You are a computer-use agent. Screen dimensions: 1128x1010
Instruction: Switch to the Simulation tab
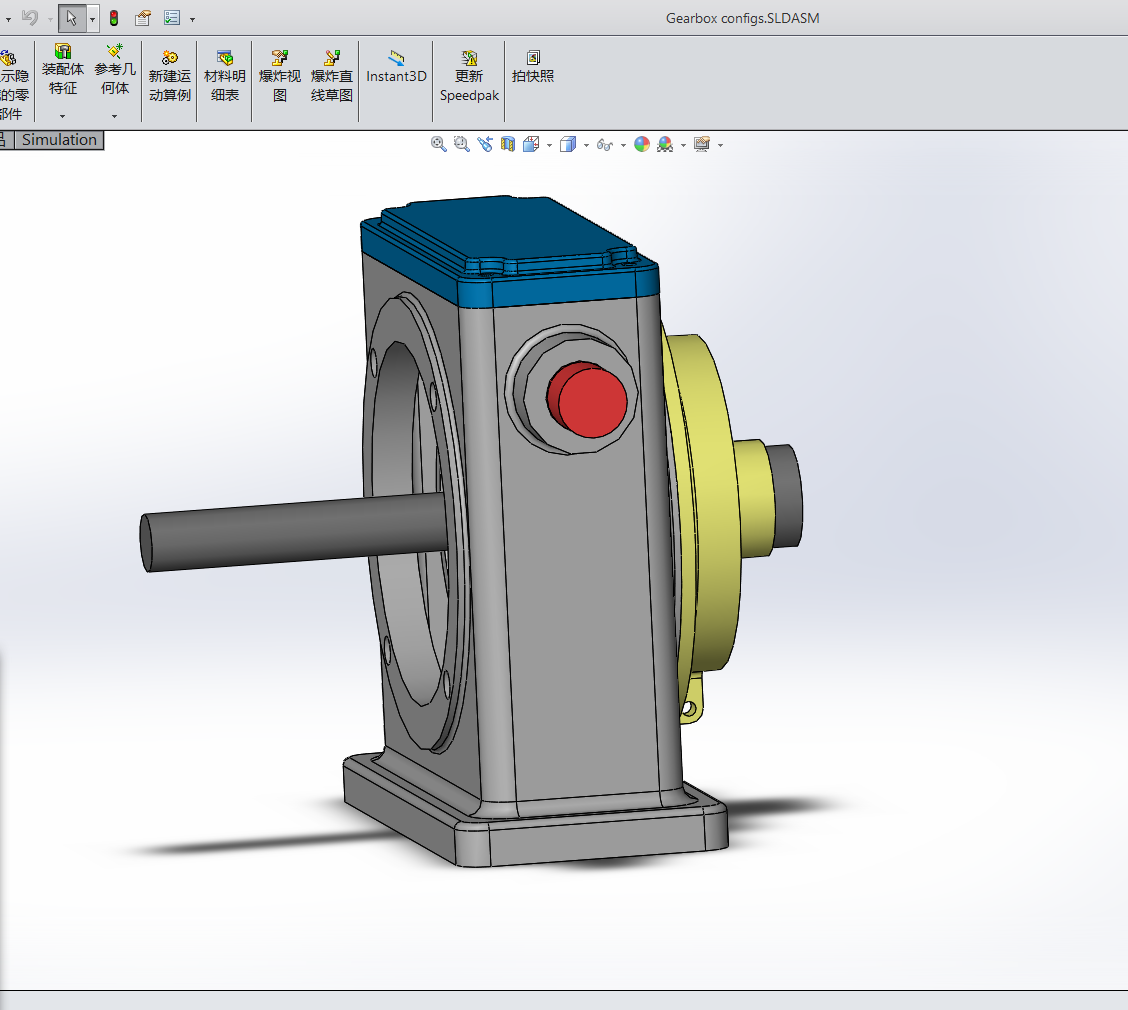tap(59, 140)
